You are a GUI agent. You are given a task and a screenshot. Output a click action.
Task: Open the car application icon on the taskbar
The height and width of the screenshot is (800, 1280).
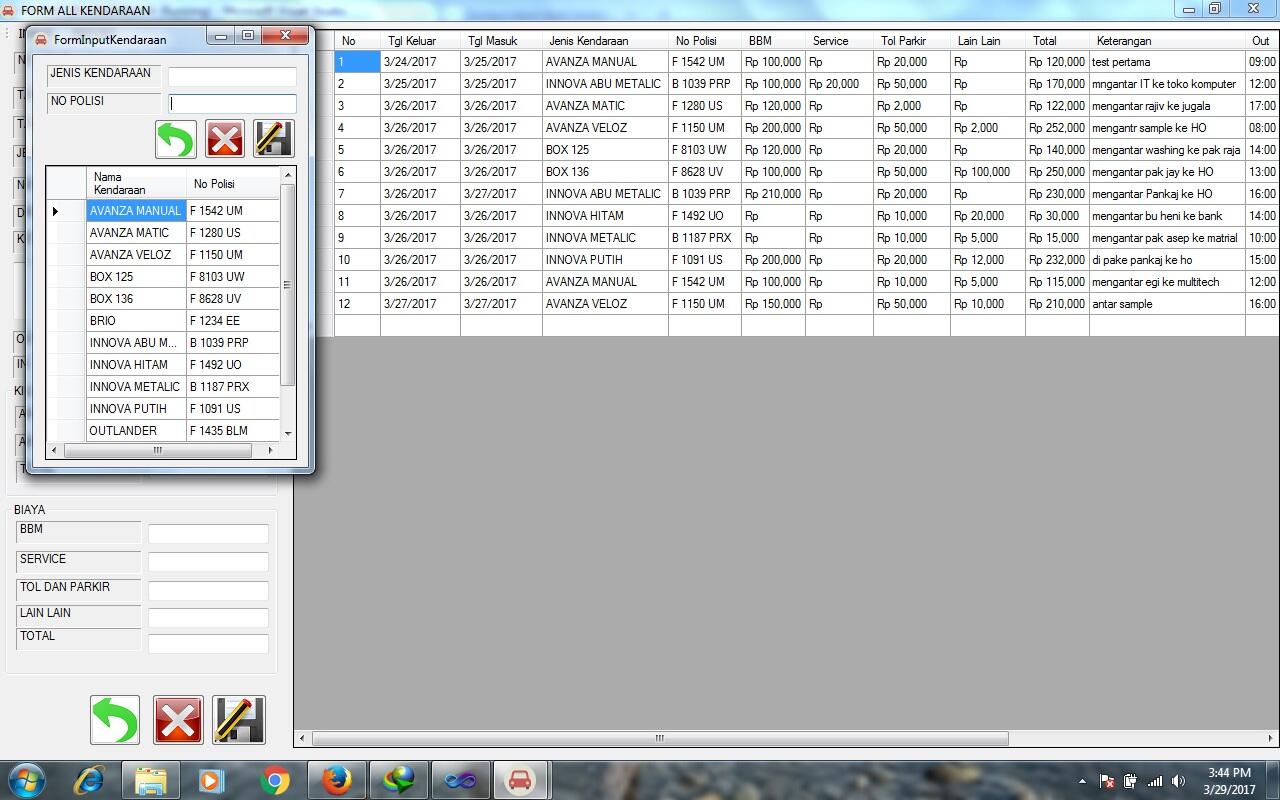coord(520,779)
